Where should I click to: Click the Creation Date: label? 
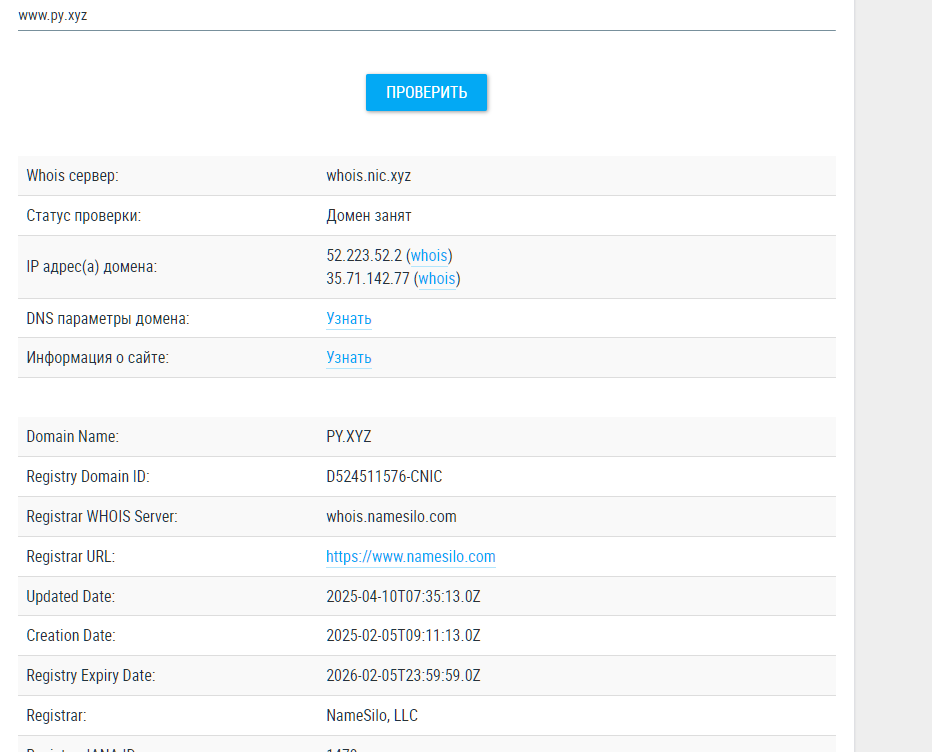[x=71, y=636]
